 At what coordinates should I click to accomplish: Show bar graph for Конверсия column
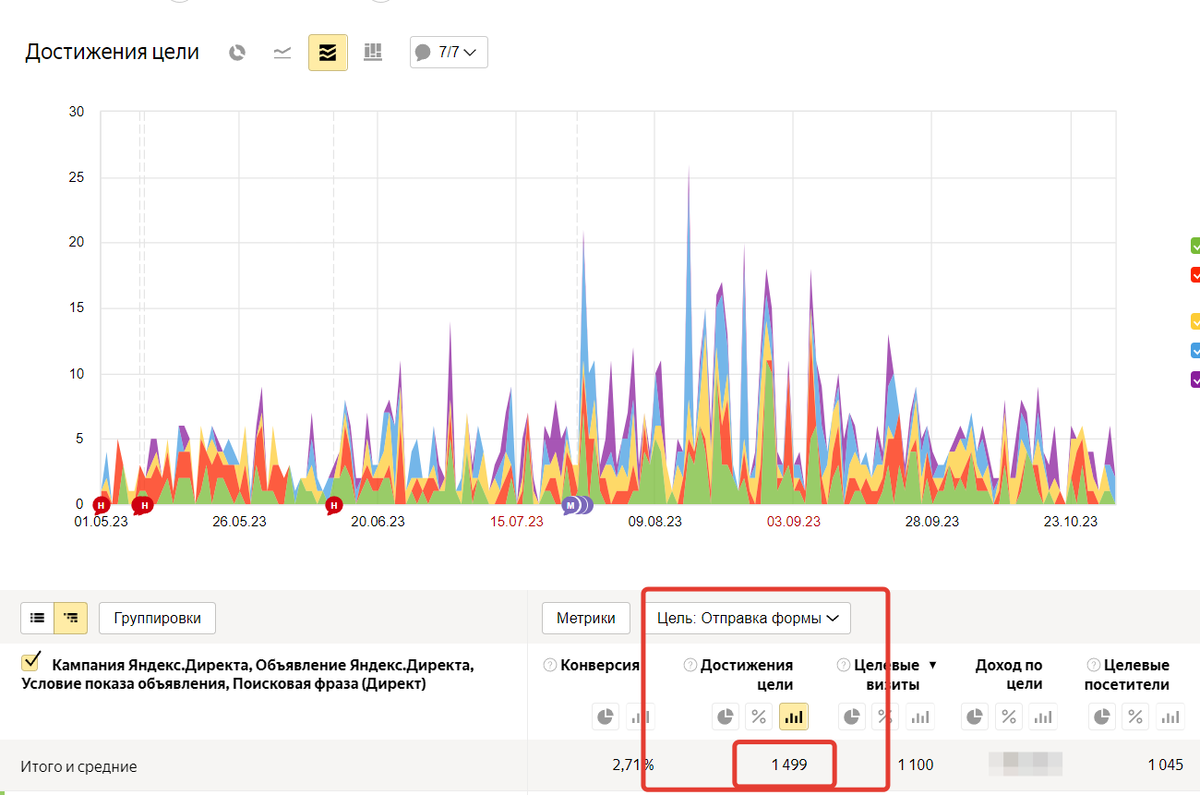640,716
